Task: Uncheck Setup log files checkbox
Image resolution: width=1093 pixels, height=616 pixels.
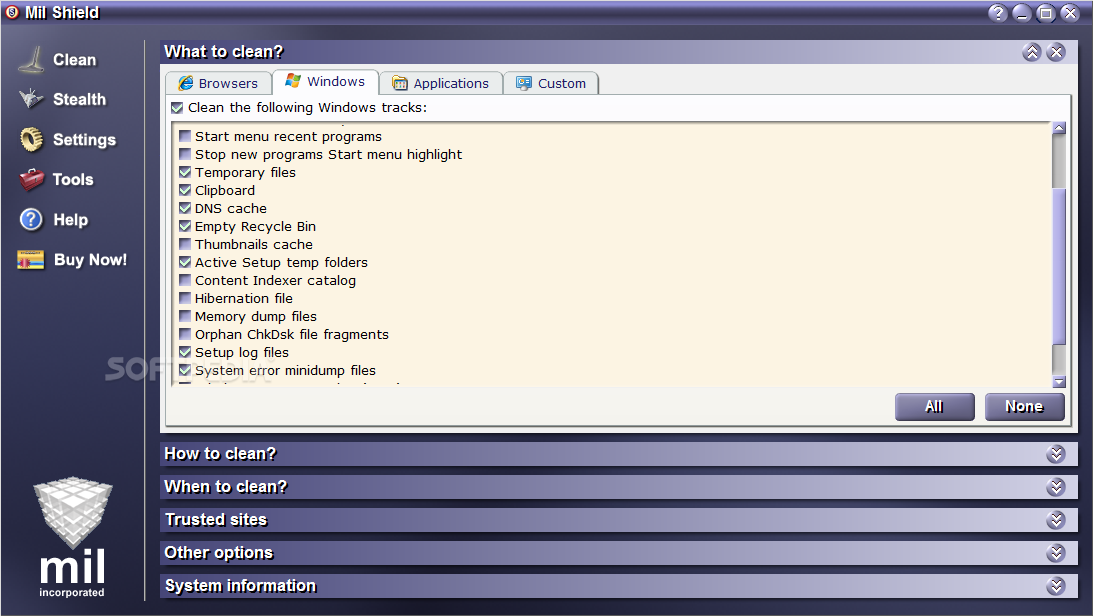Action: (185, 353)
